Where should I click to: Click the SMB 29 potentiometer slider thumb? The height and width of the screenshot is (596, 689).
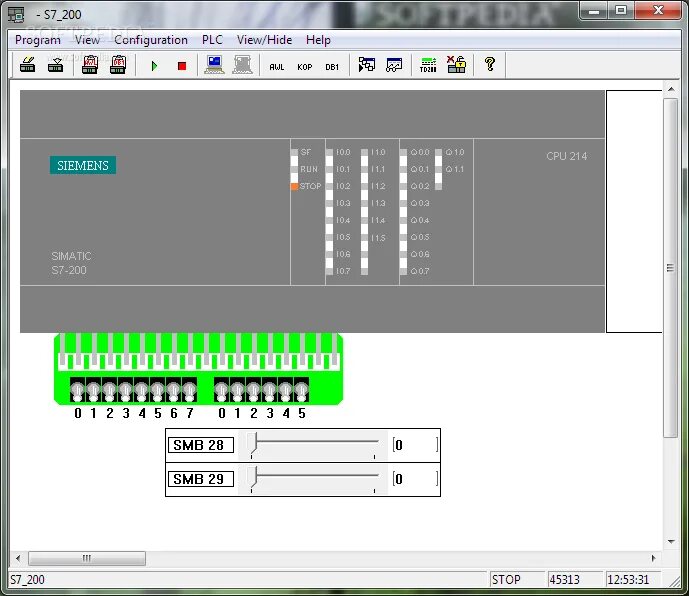coord(252,477)
